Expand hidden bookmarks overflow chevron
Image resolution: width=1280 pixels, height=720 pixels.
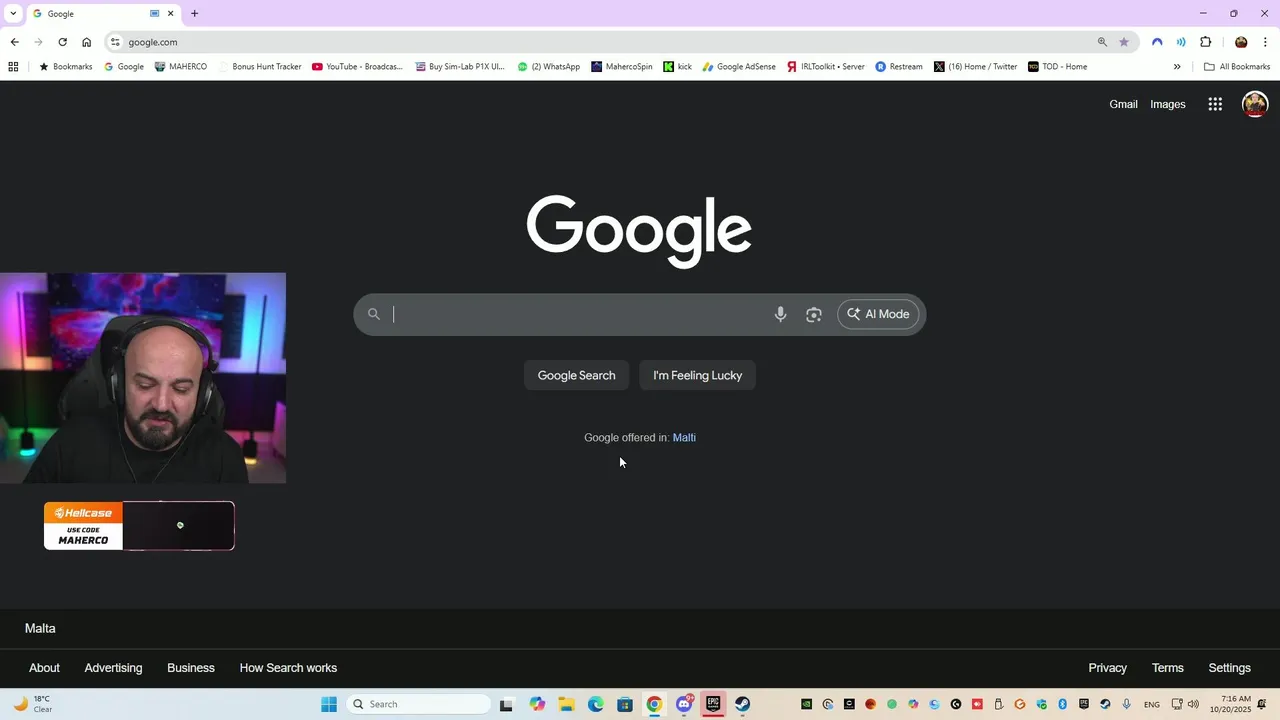tap(1177, 67)
